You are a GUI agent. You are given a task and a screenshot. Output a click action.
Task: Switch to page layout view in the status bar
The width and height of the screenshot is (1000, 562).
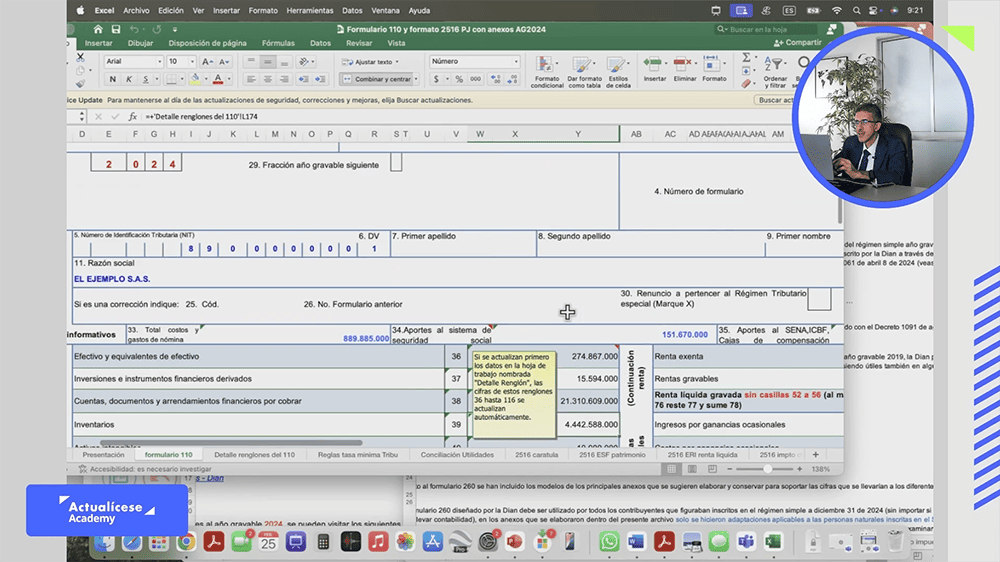(692, 469)
